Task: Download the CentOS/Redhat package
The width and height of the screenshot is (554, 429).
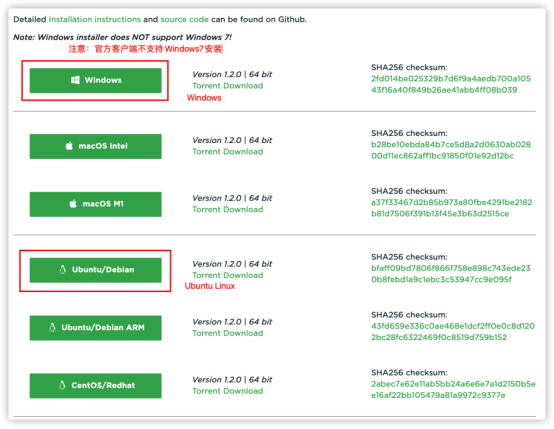Action: click(95, 386)
